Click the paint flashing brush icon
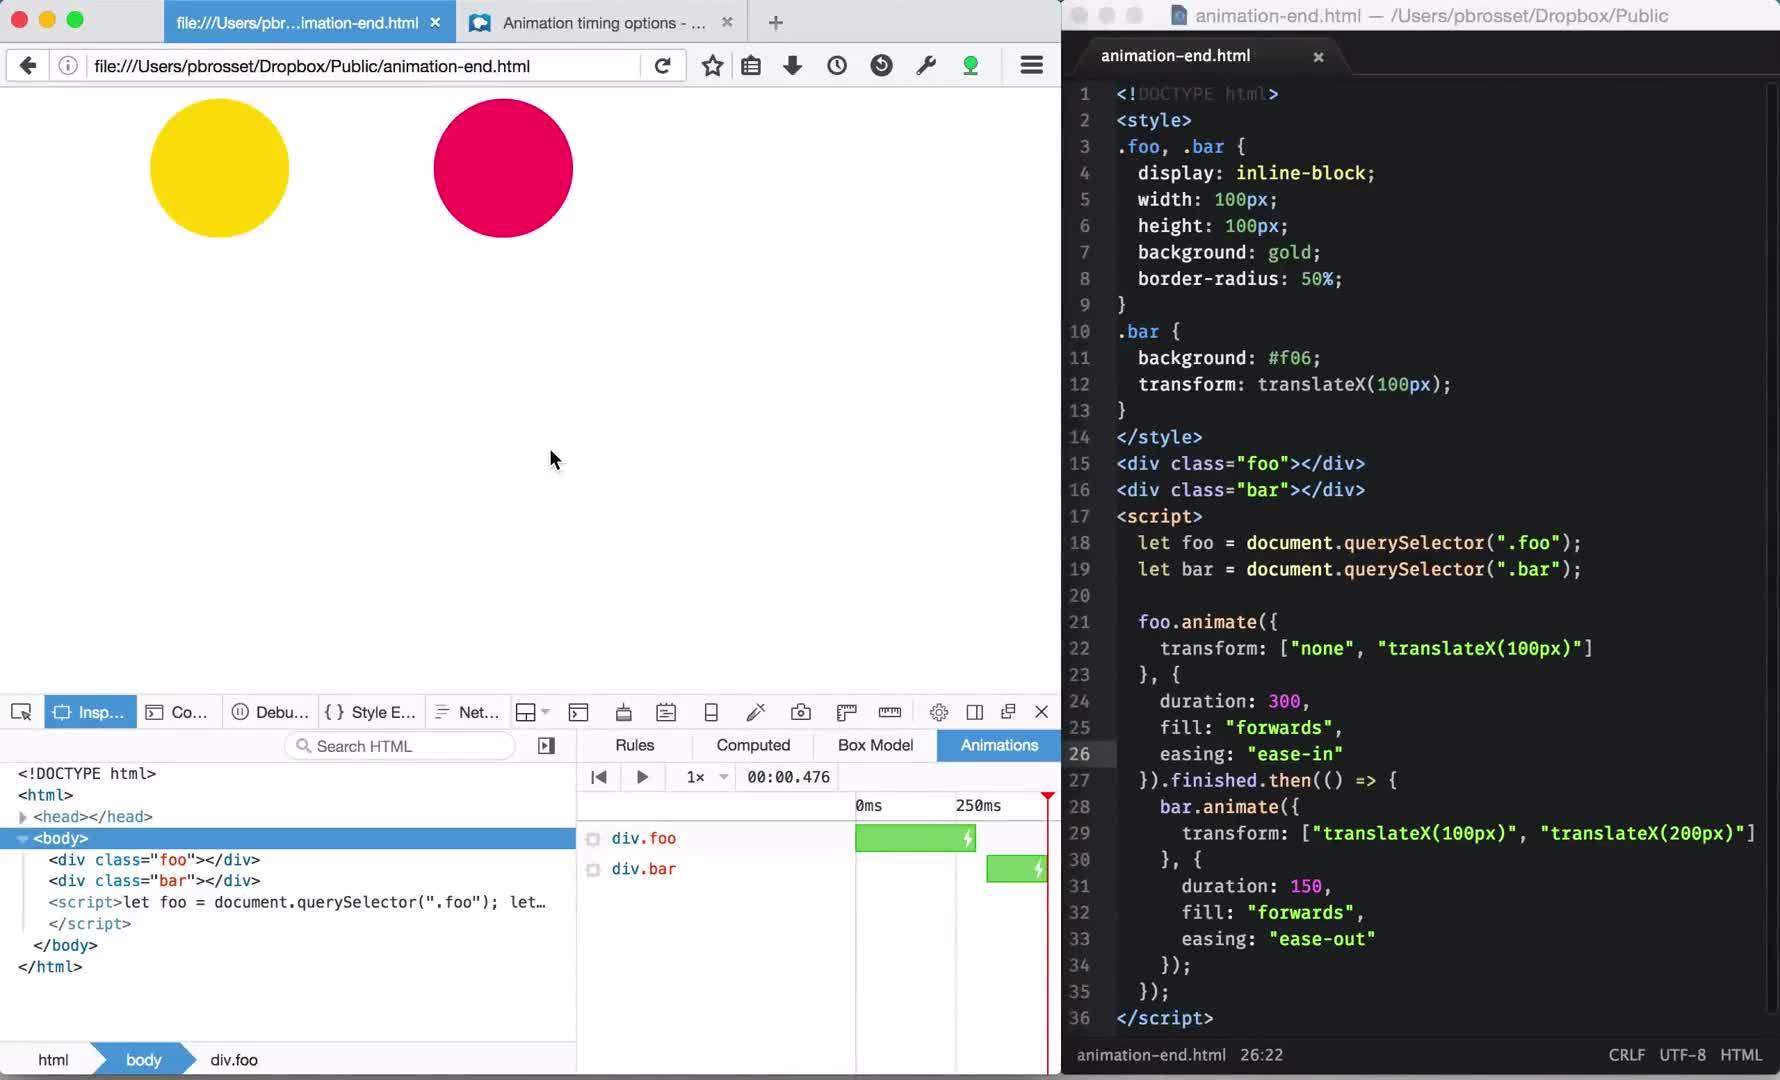 coord(624,712)
